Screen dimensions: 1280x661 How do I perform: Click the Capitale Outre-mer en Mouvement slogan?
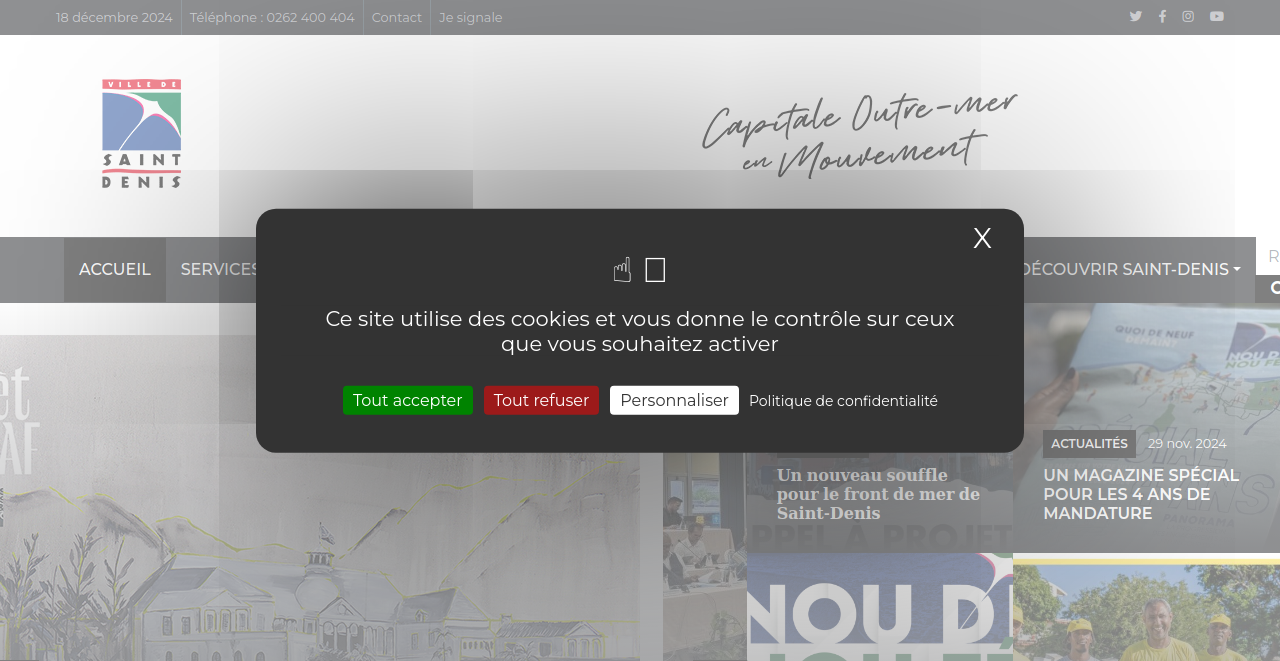(x=859, y=134)
